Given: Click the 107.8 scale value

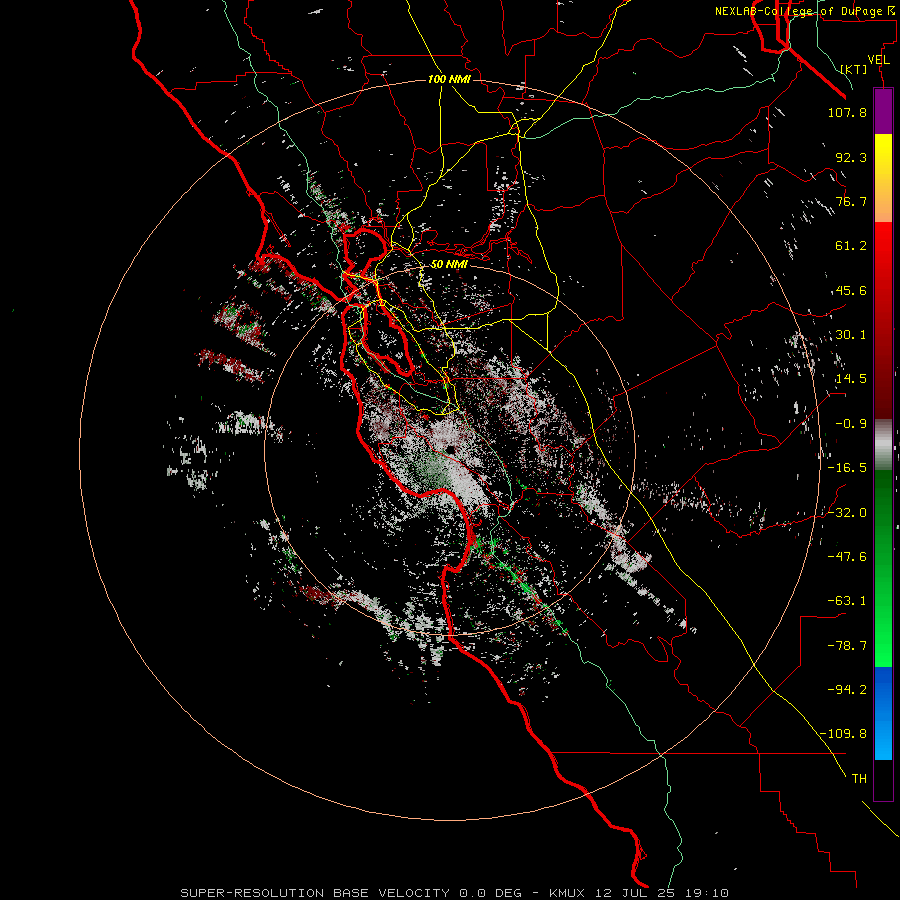Looking at the screenshot, I should pyautogui.click(x=847, y=112).
